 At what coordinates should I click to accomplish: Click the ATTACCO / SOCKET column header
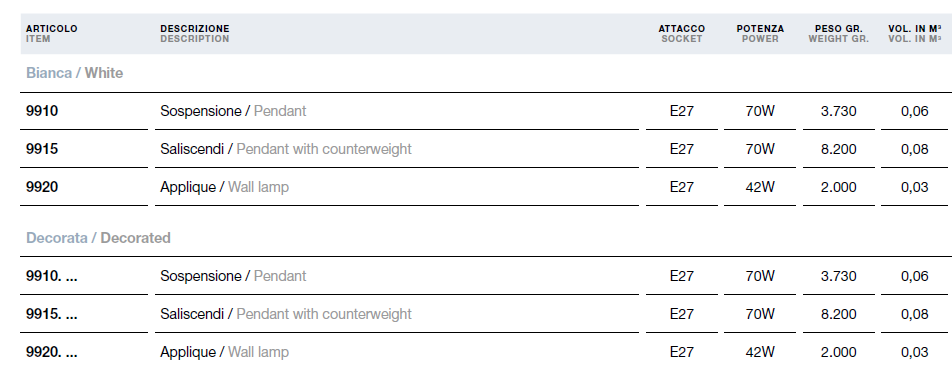coord(682,33)
